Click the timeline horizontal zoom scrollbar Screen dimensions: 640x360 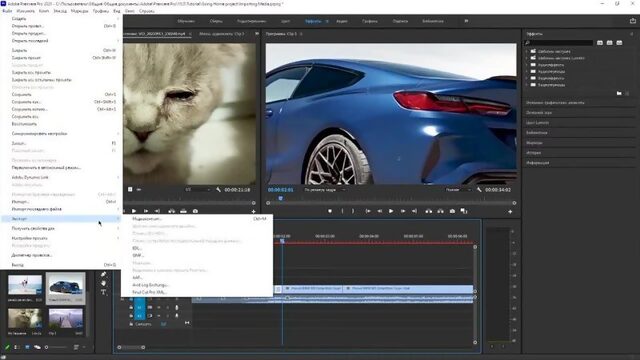pyautogui.click(x=131, y=347)
